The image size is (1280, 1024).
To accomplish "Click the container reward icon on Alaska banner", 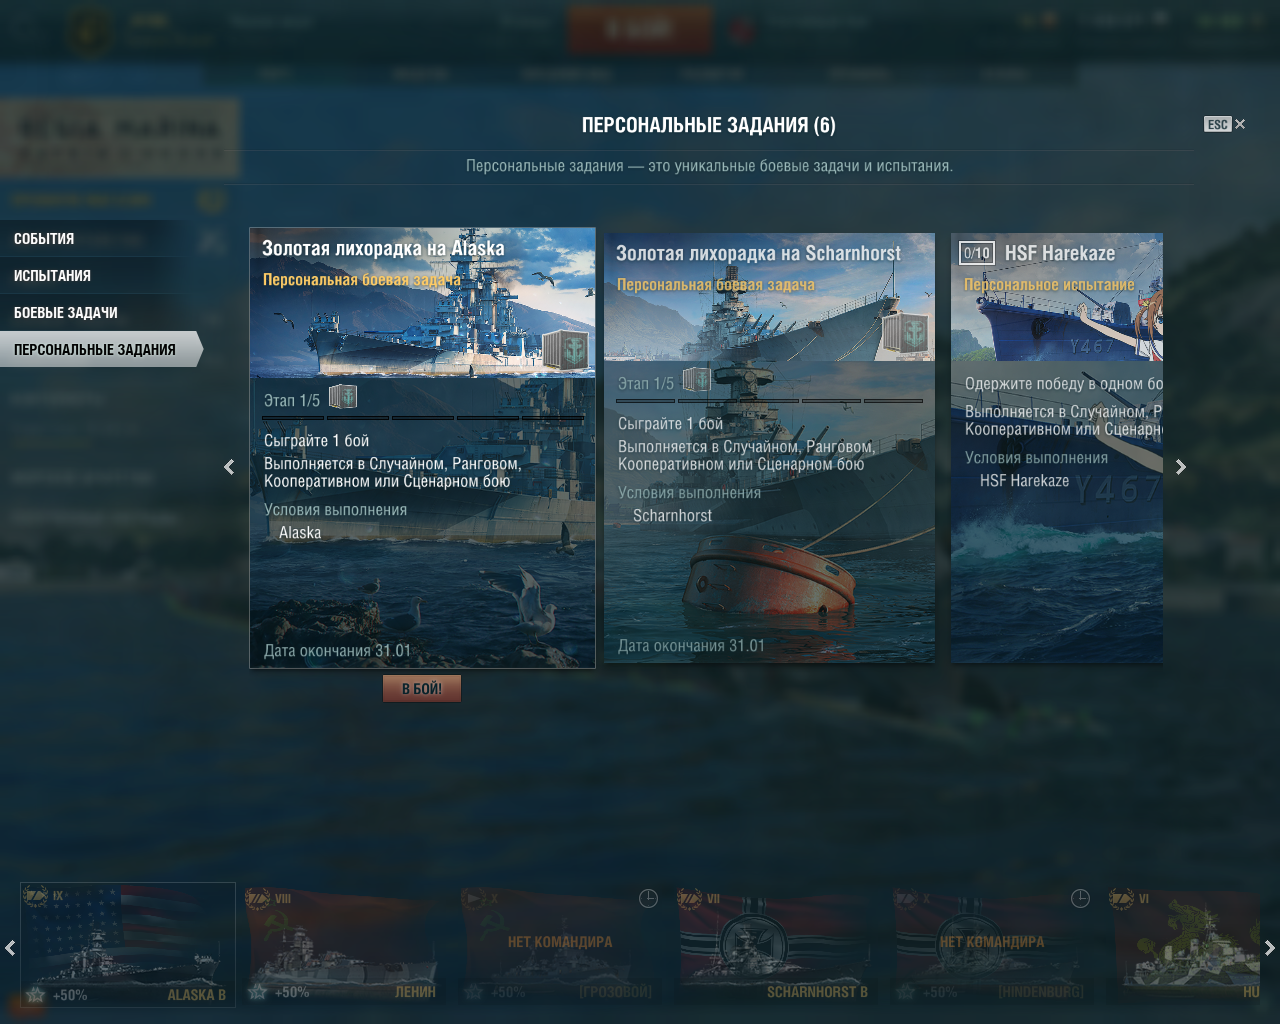I will pyautogui.click(x=566, y=348).
